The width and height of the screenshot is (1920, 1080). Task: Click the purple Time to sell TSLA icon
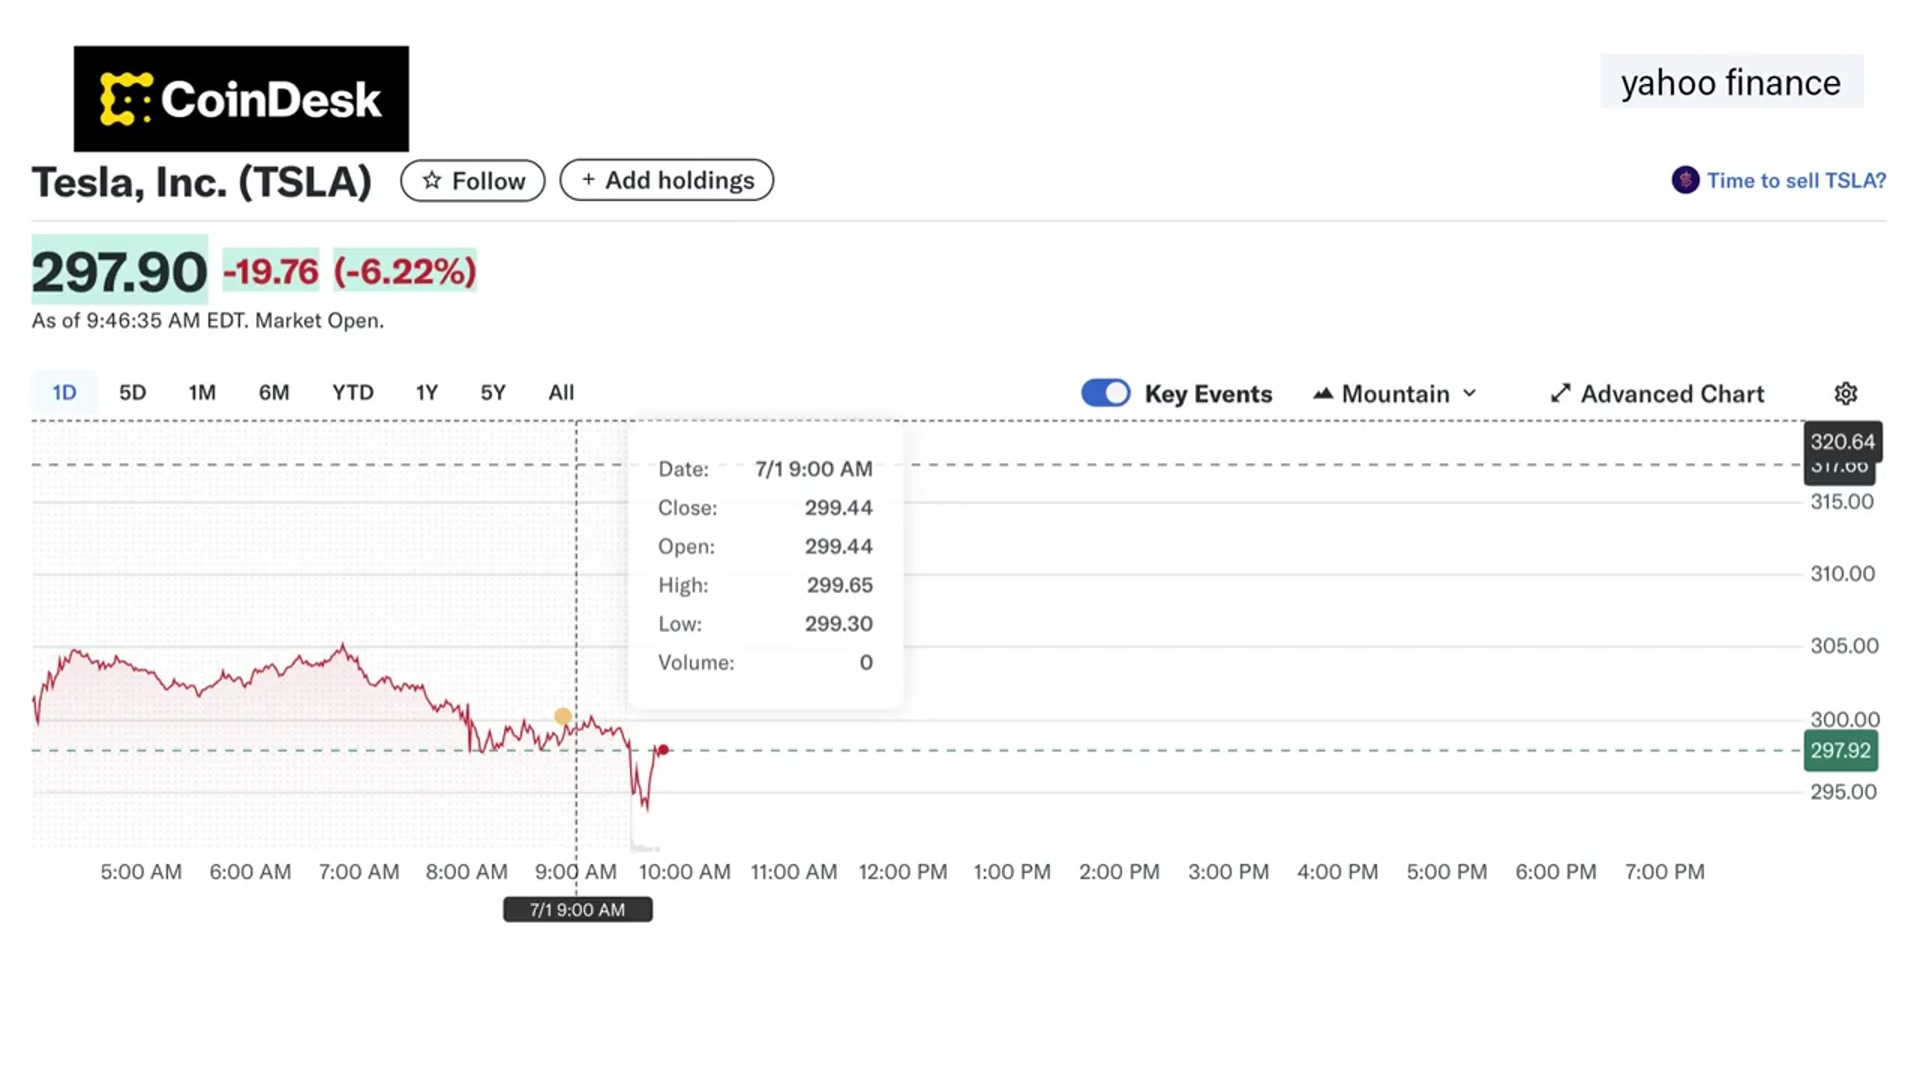coord(1685,180)
